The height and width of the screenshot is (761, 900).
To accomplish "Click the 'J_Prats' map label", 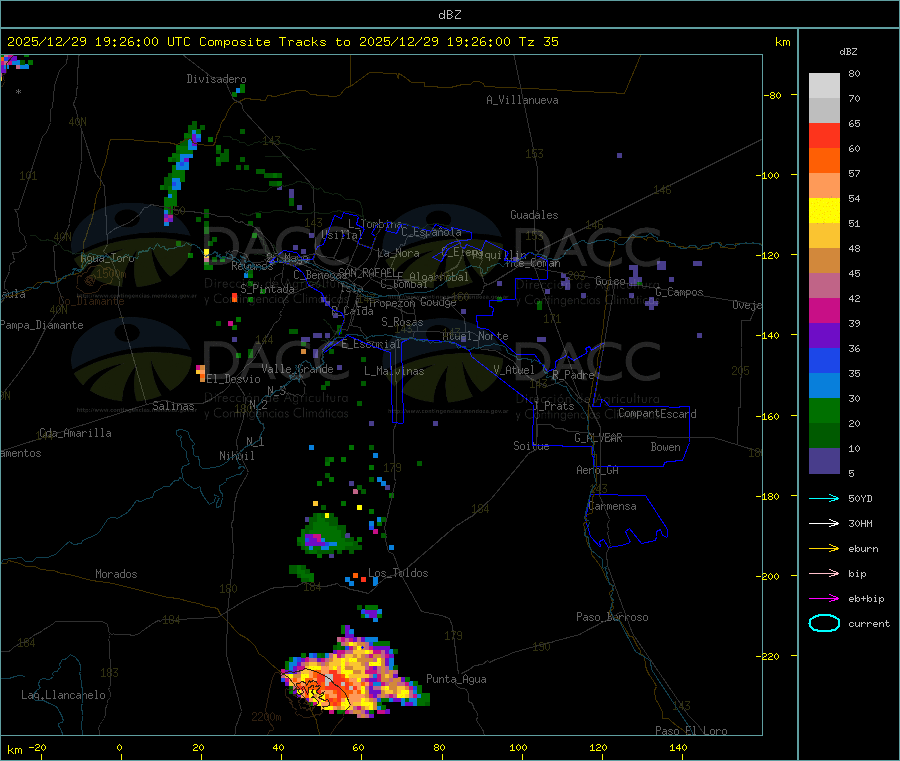I will [x=553, y=406].
